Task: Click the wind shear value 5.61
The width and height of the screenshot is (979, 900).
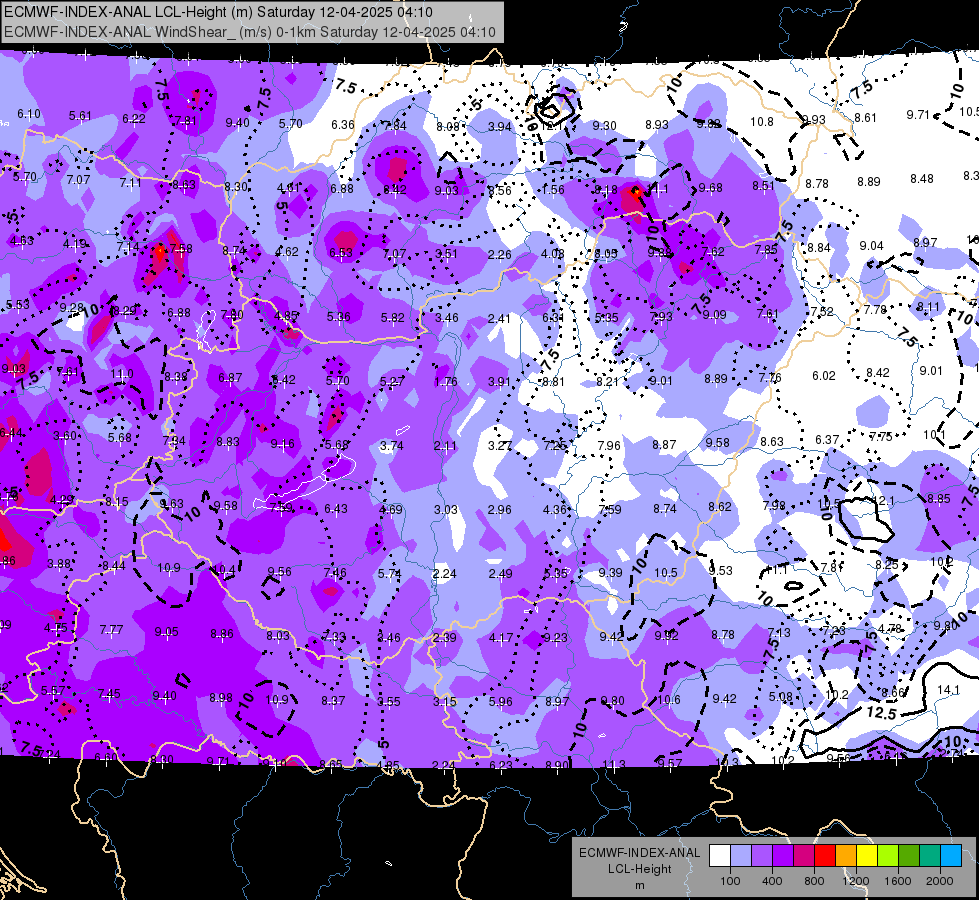Action: tap(81, 116)
